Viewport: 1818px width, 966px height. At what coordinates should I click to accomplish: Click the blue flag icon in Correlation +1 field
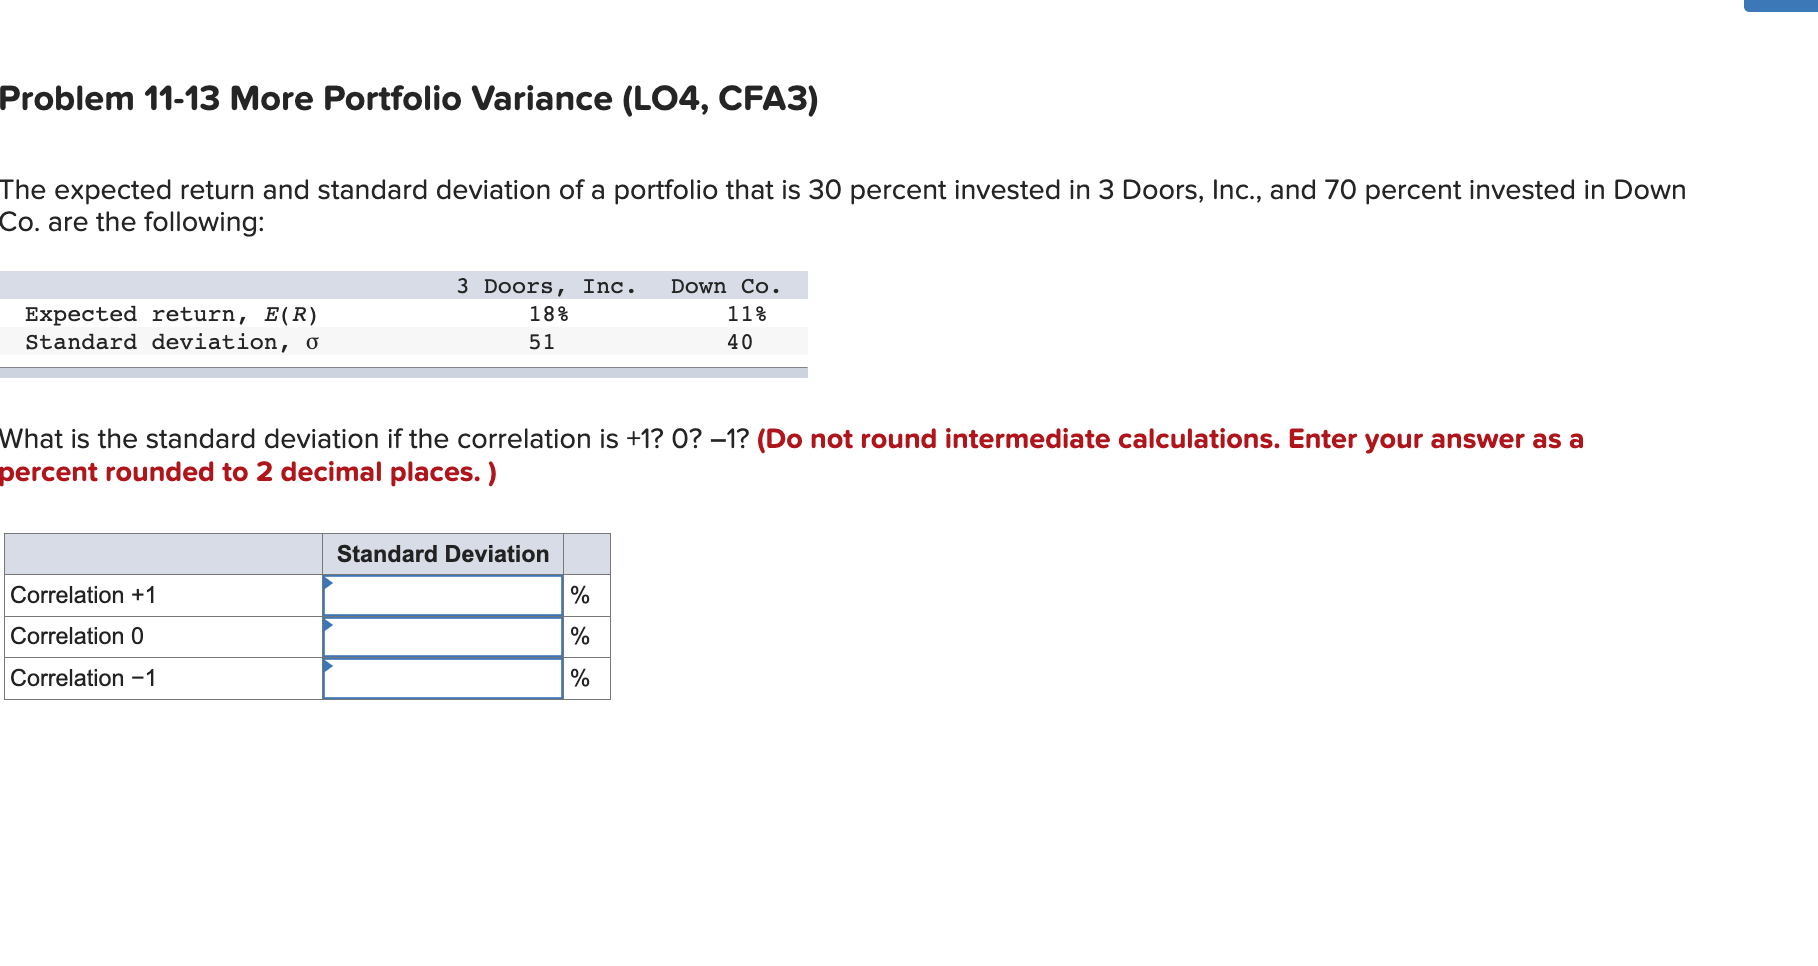pyautogui.click(x=328, y=584)
